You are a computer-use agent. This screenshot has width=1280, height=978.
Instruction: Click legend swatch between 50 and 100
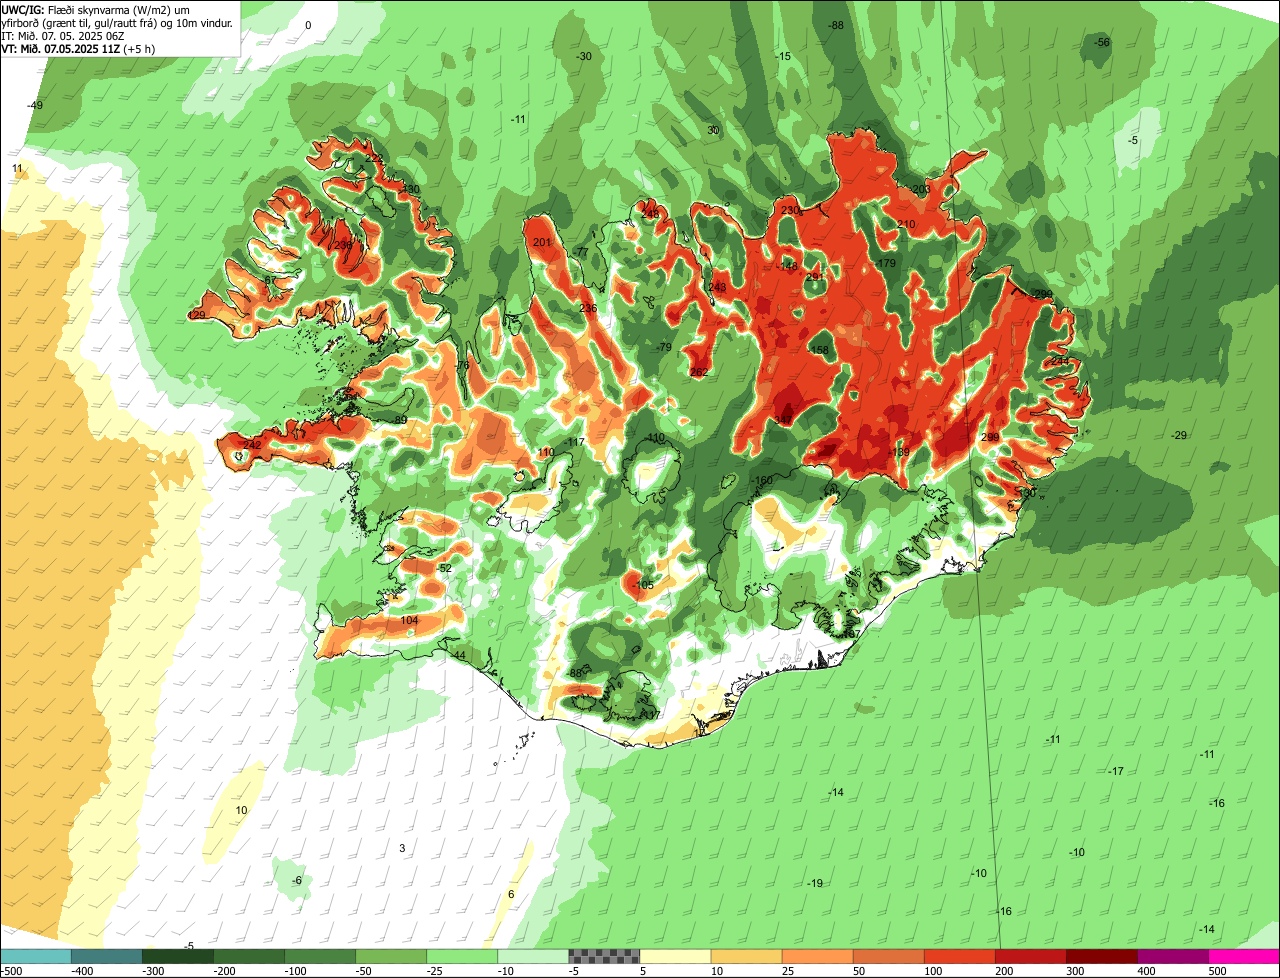(x=888, y=956)
